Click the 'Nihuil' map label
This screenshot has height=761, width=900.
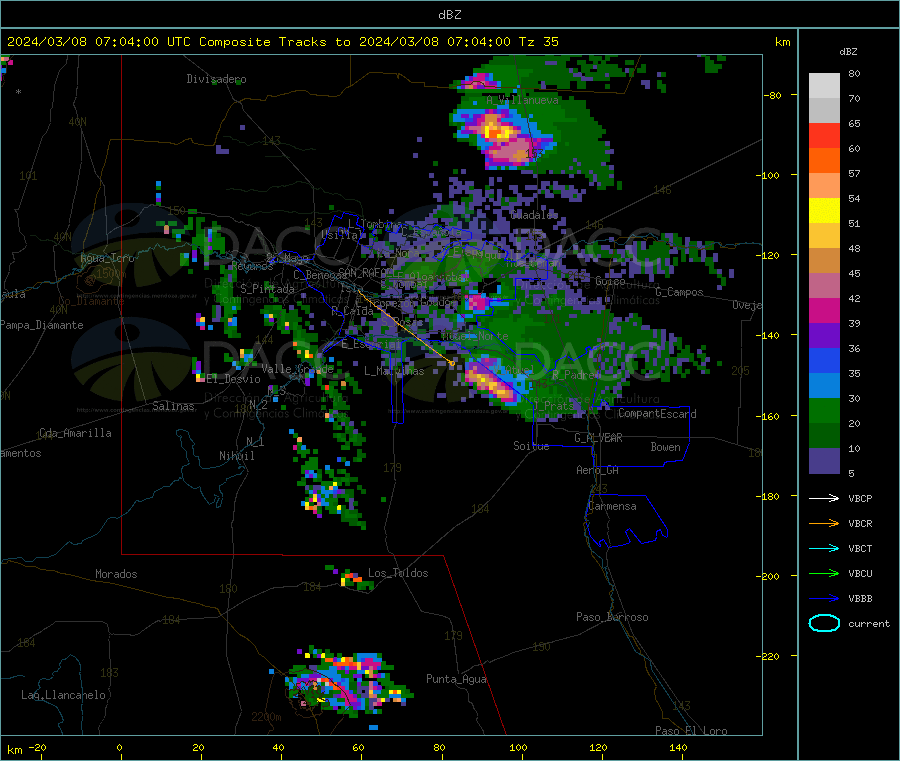click(x=236, y=456)
